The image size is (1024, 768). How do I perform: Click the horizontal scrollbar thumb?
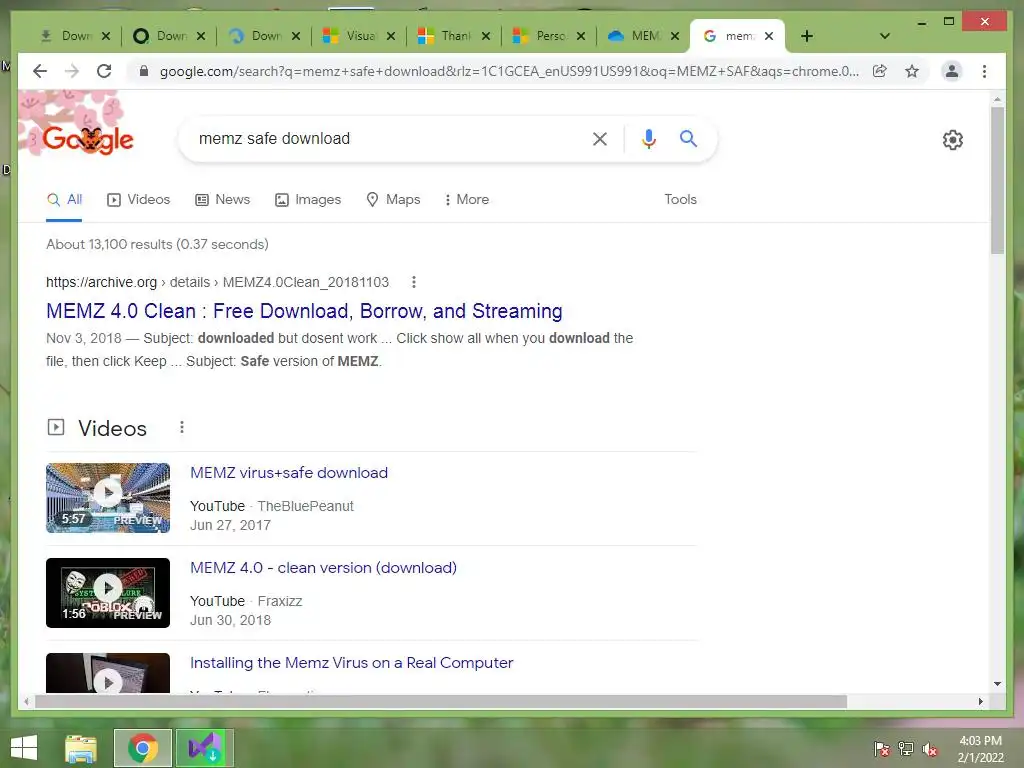click(441, 701)
